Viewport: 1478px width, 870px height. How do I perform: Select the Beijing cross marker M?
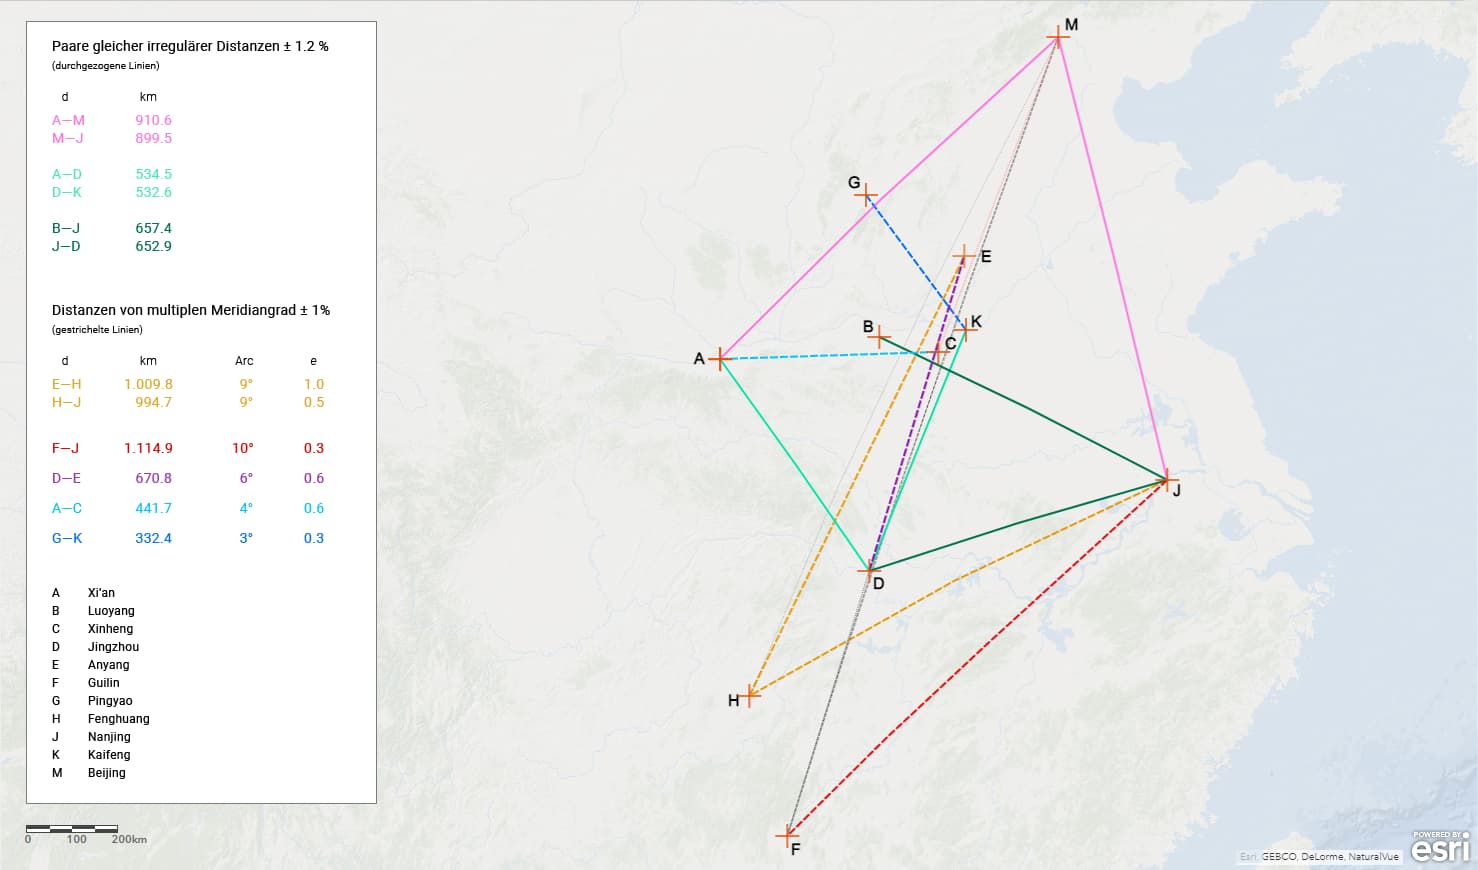pyautogui.click(x=1058, y=38)
